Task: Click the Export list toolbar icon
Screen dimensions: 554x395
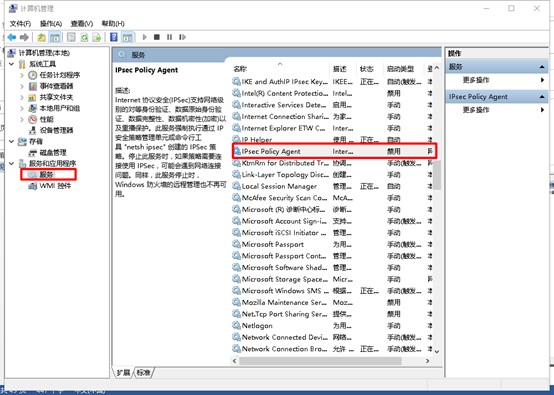Action: [x=97, y=37]
